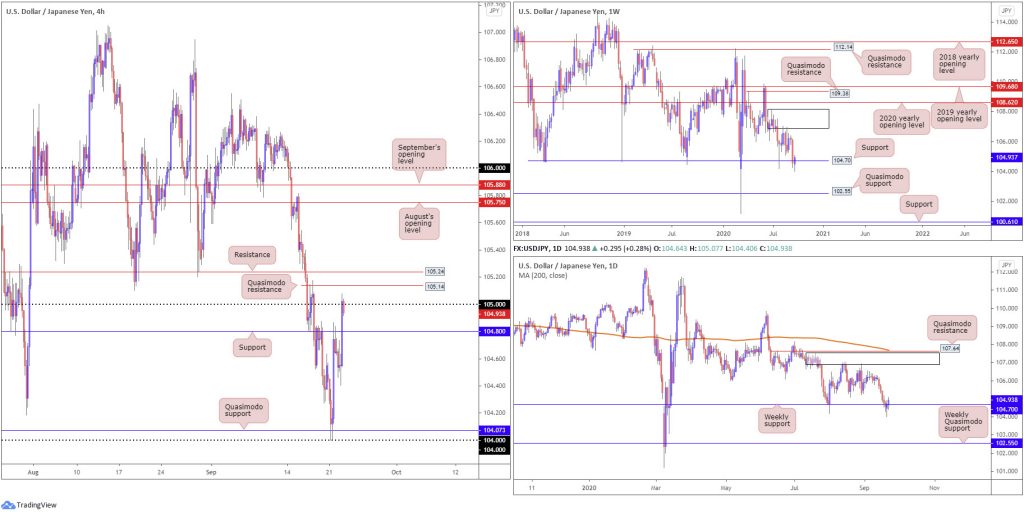Click 'Quasimodo resistance' callout on daily chart
1024x512 pixels.
point(953,328)
